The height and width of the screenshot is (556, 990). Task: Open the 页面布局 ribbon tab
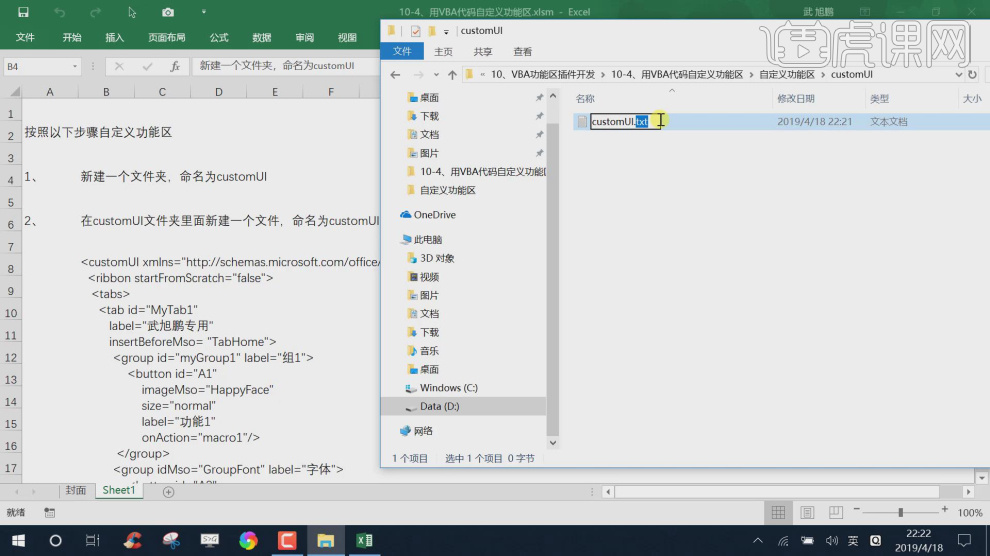click(167, 37)
